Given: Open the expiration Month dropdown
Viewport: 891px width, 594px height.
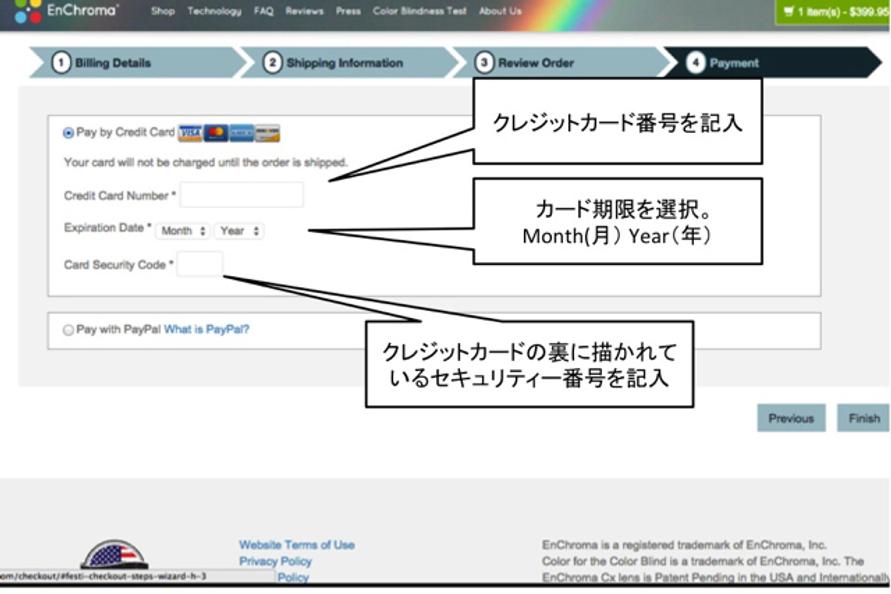Looking at the screenshot, I should point(183,231).
